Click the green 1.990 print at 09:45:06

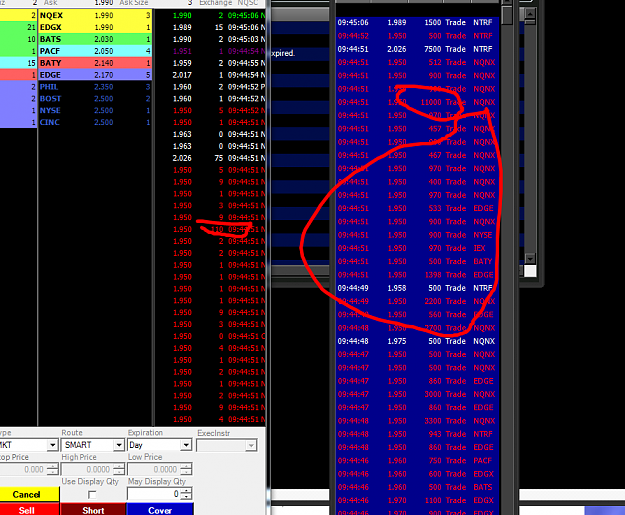(x=210, y=15)
